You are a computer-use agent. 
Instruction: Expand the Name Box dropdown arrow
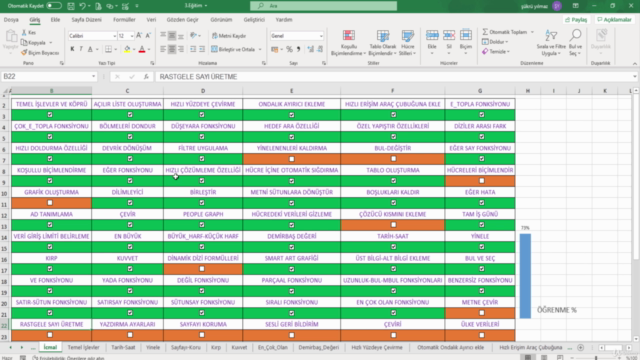point(93,77)
